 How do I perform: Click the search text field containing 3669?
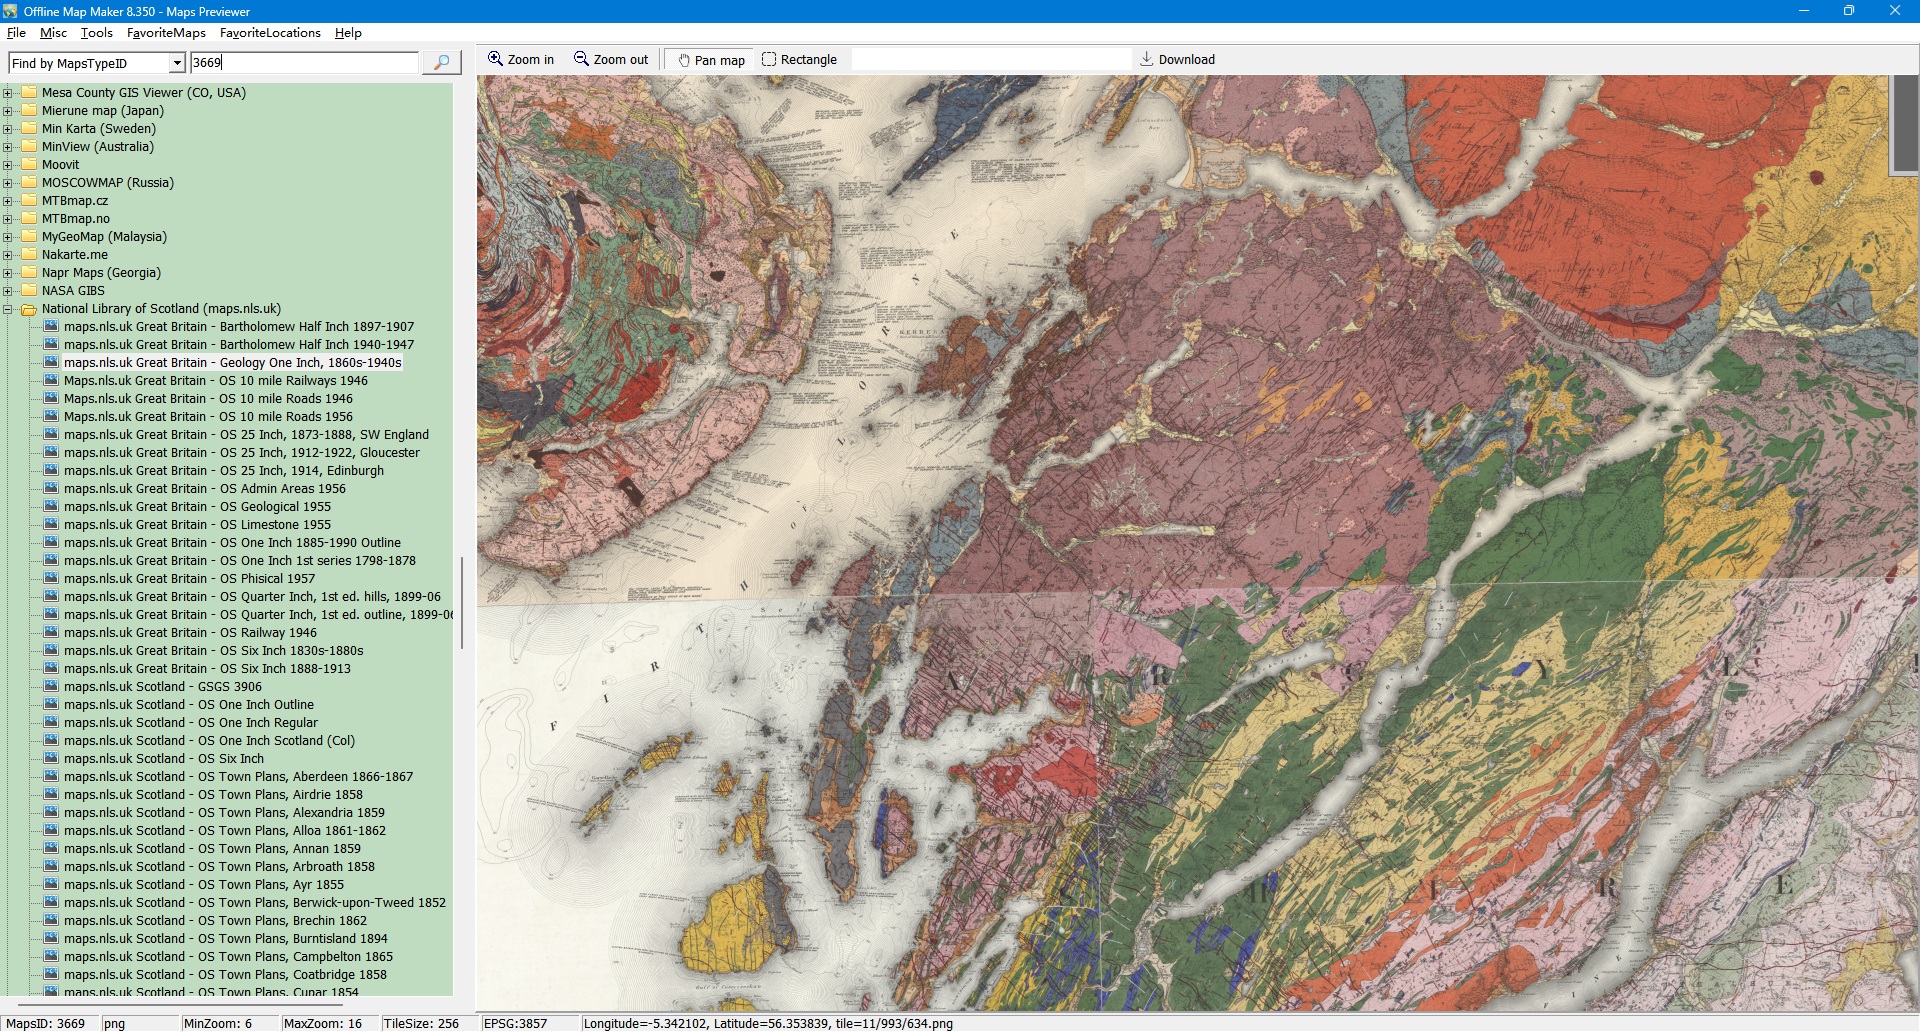point(303,63)
